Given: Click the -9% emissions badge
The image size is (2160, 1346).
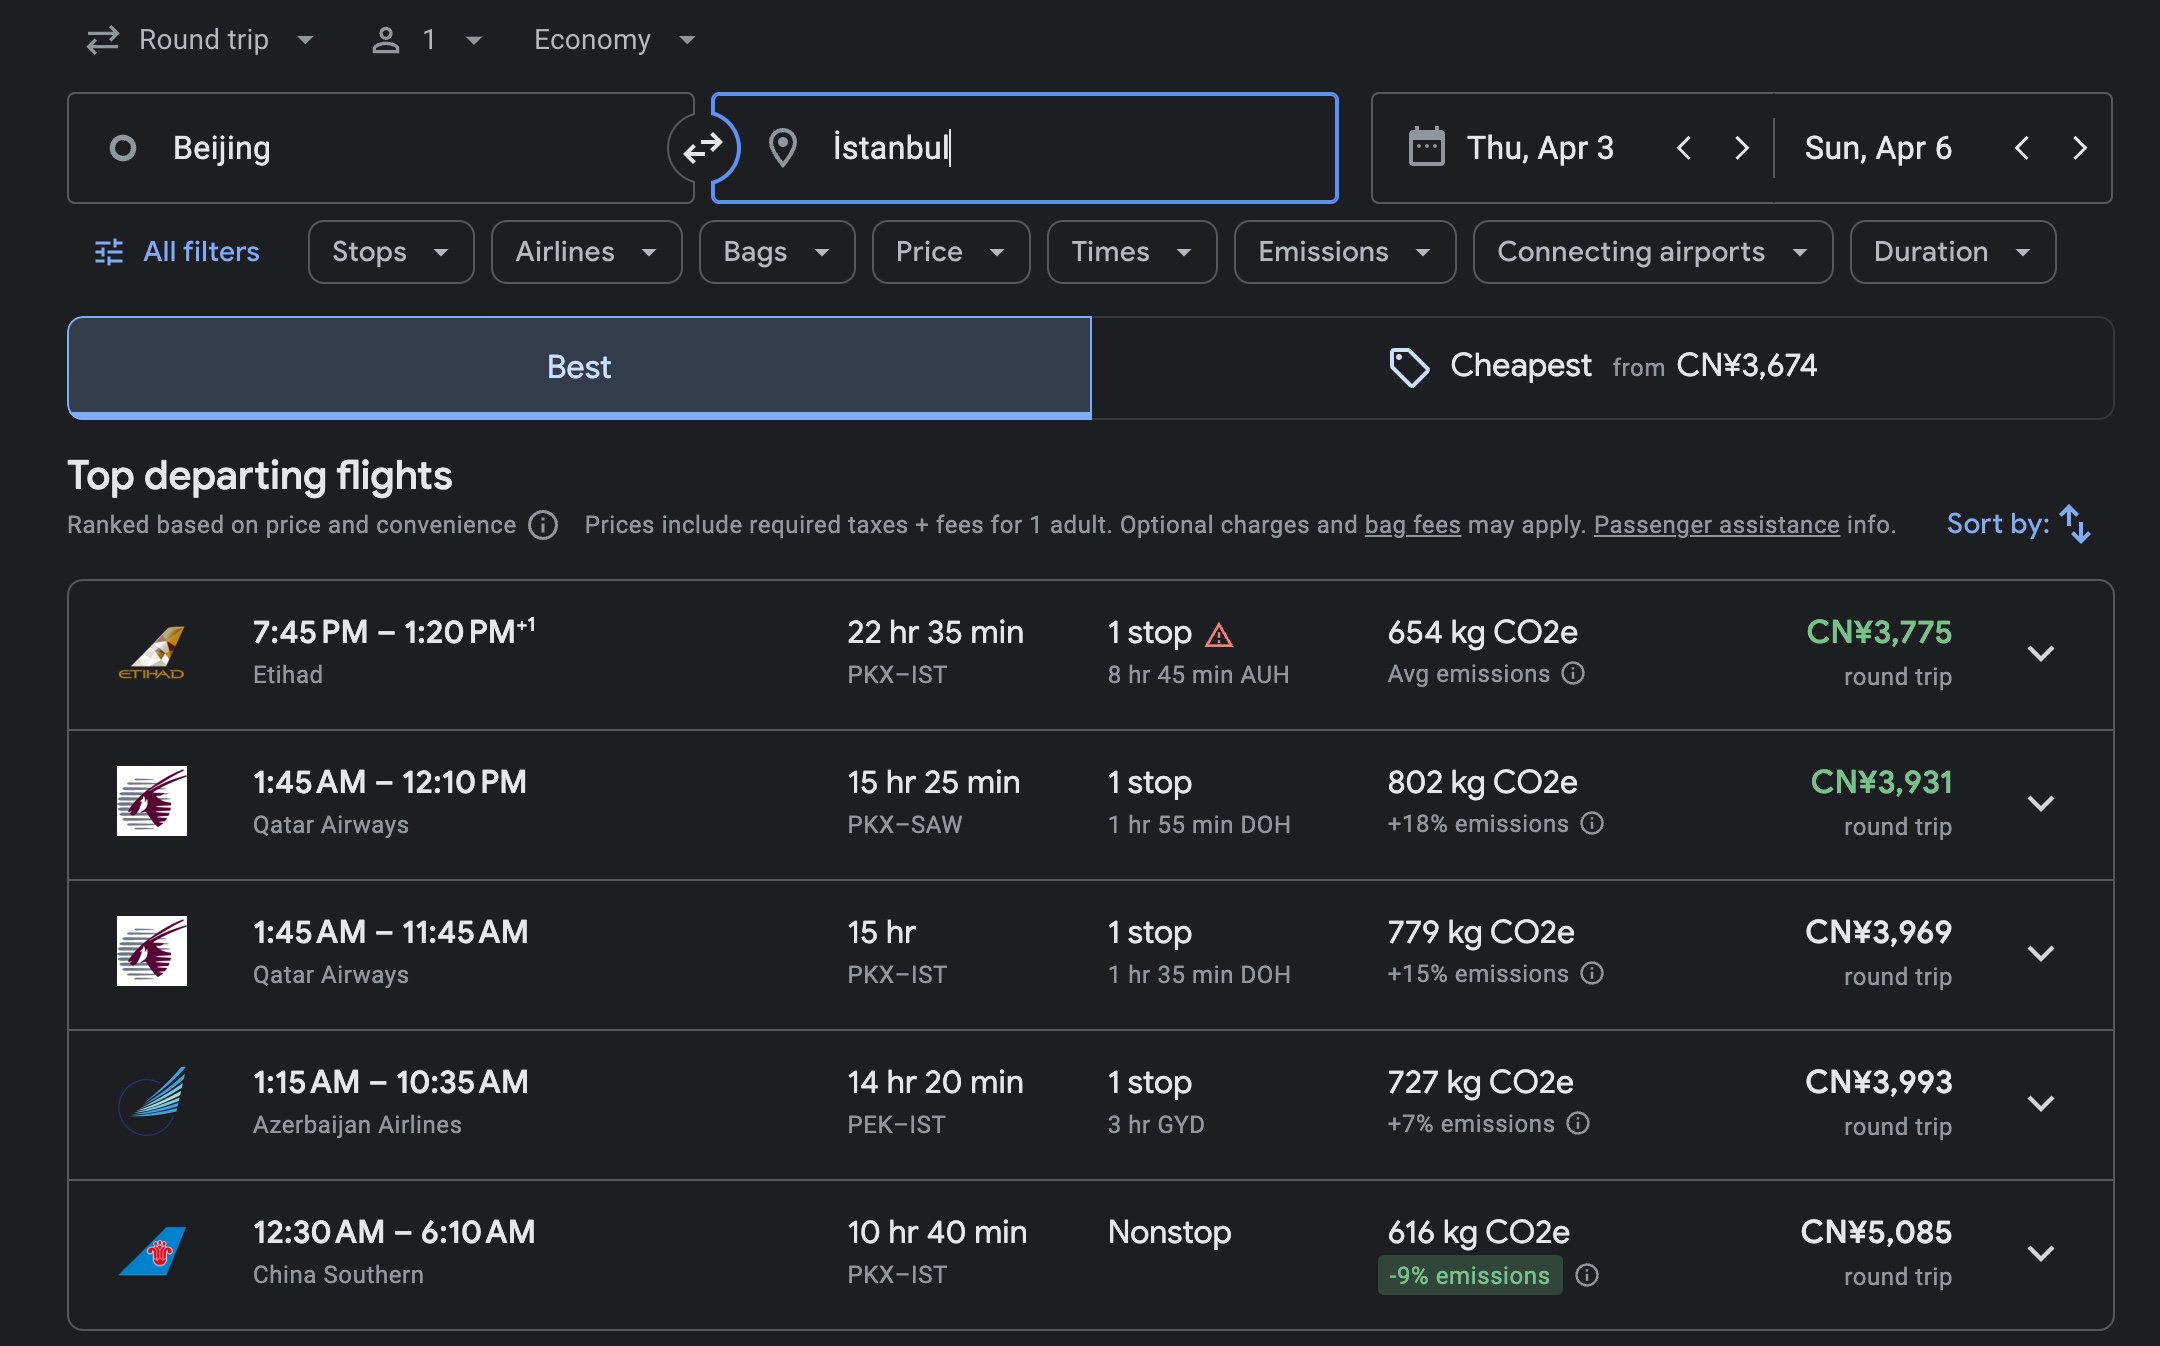Looking at the screenshot, I should (x=1469, y=1275).
